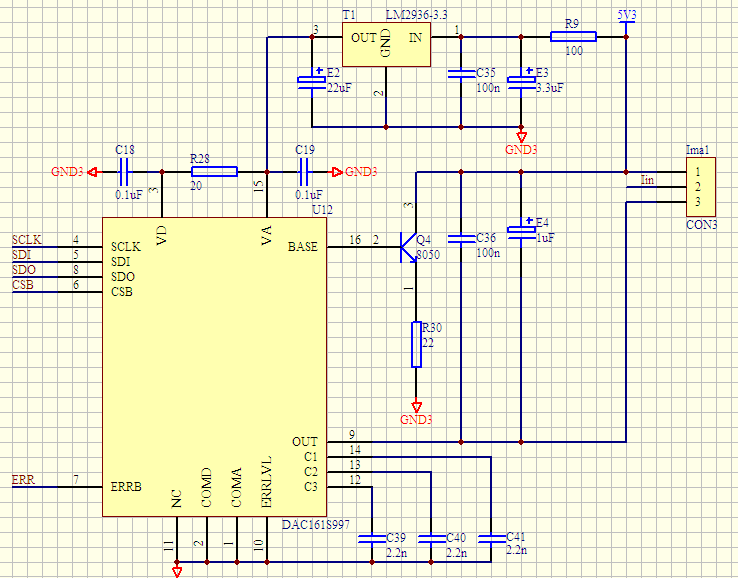Select electrolytic capacitor E3 symbol
The height and width of the screenshot is (578, 738).
(x=521, y=79)
